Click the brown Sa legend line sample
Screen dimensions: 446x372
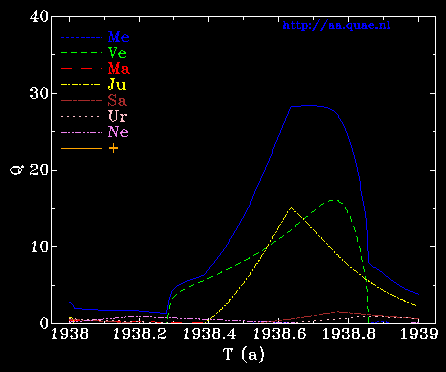(x=81, y=101)
